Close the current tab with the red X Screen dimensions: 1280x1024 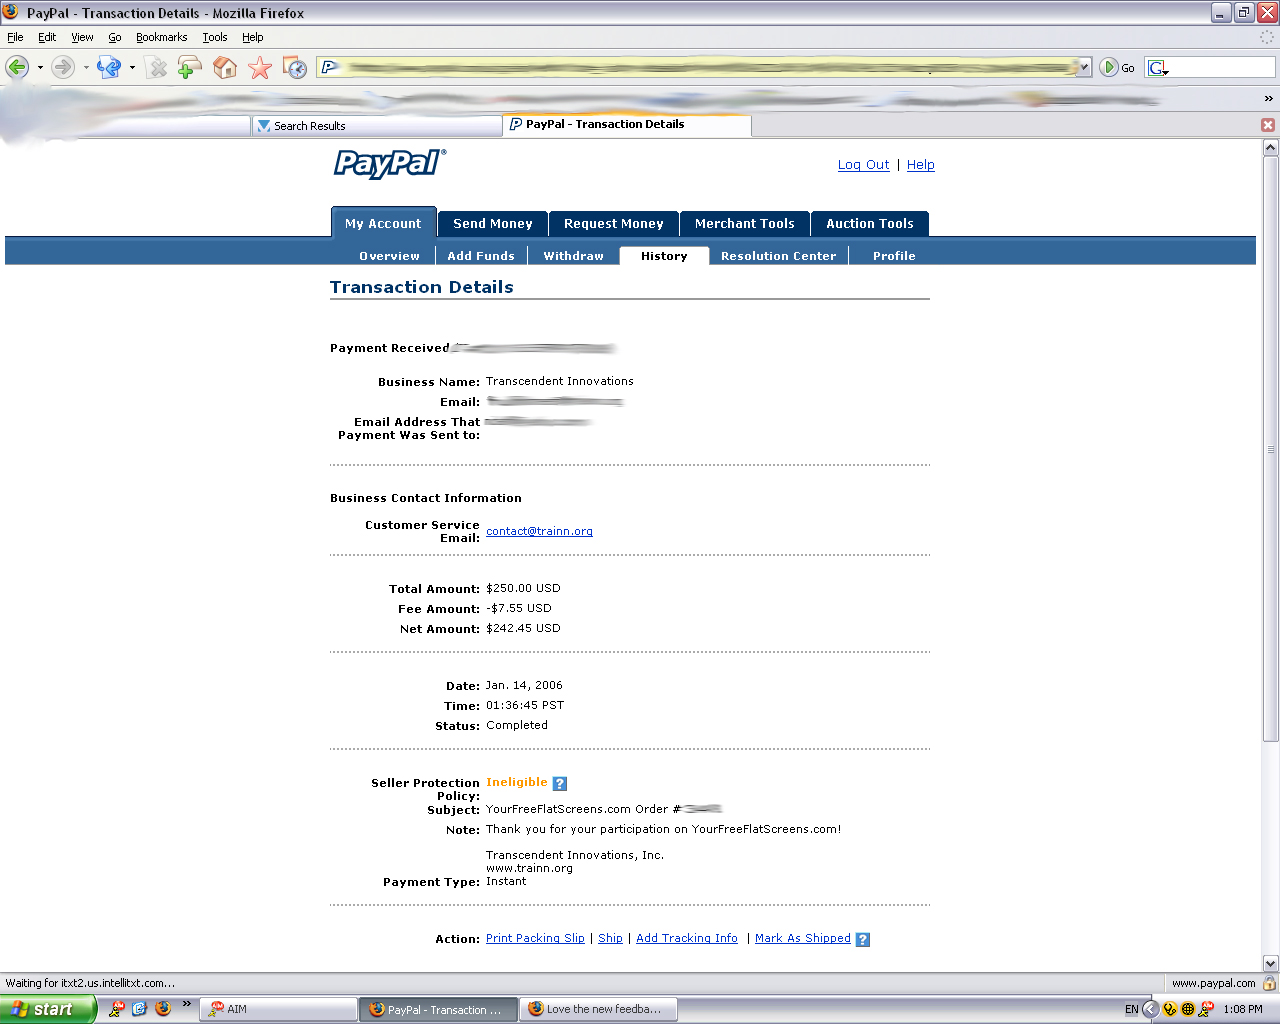click(1268, 125)
